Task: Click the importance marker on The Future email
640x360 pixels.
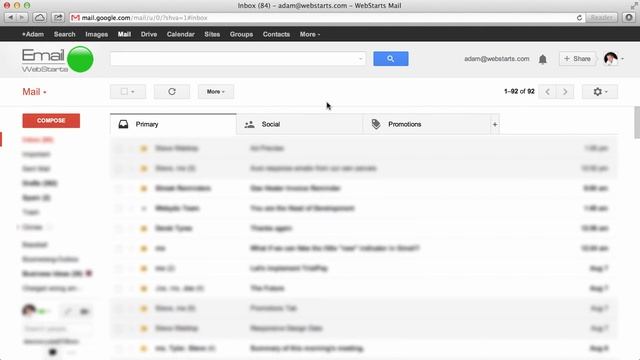Action: pyautogui.click(x=144, y=289)
